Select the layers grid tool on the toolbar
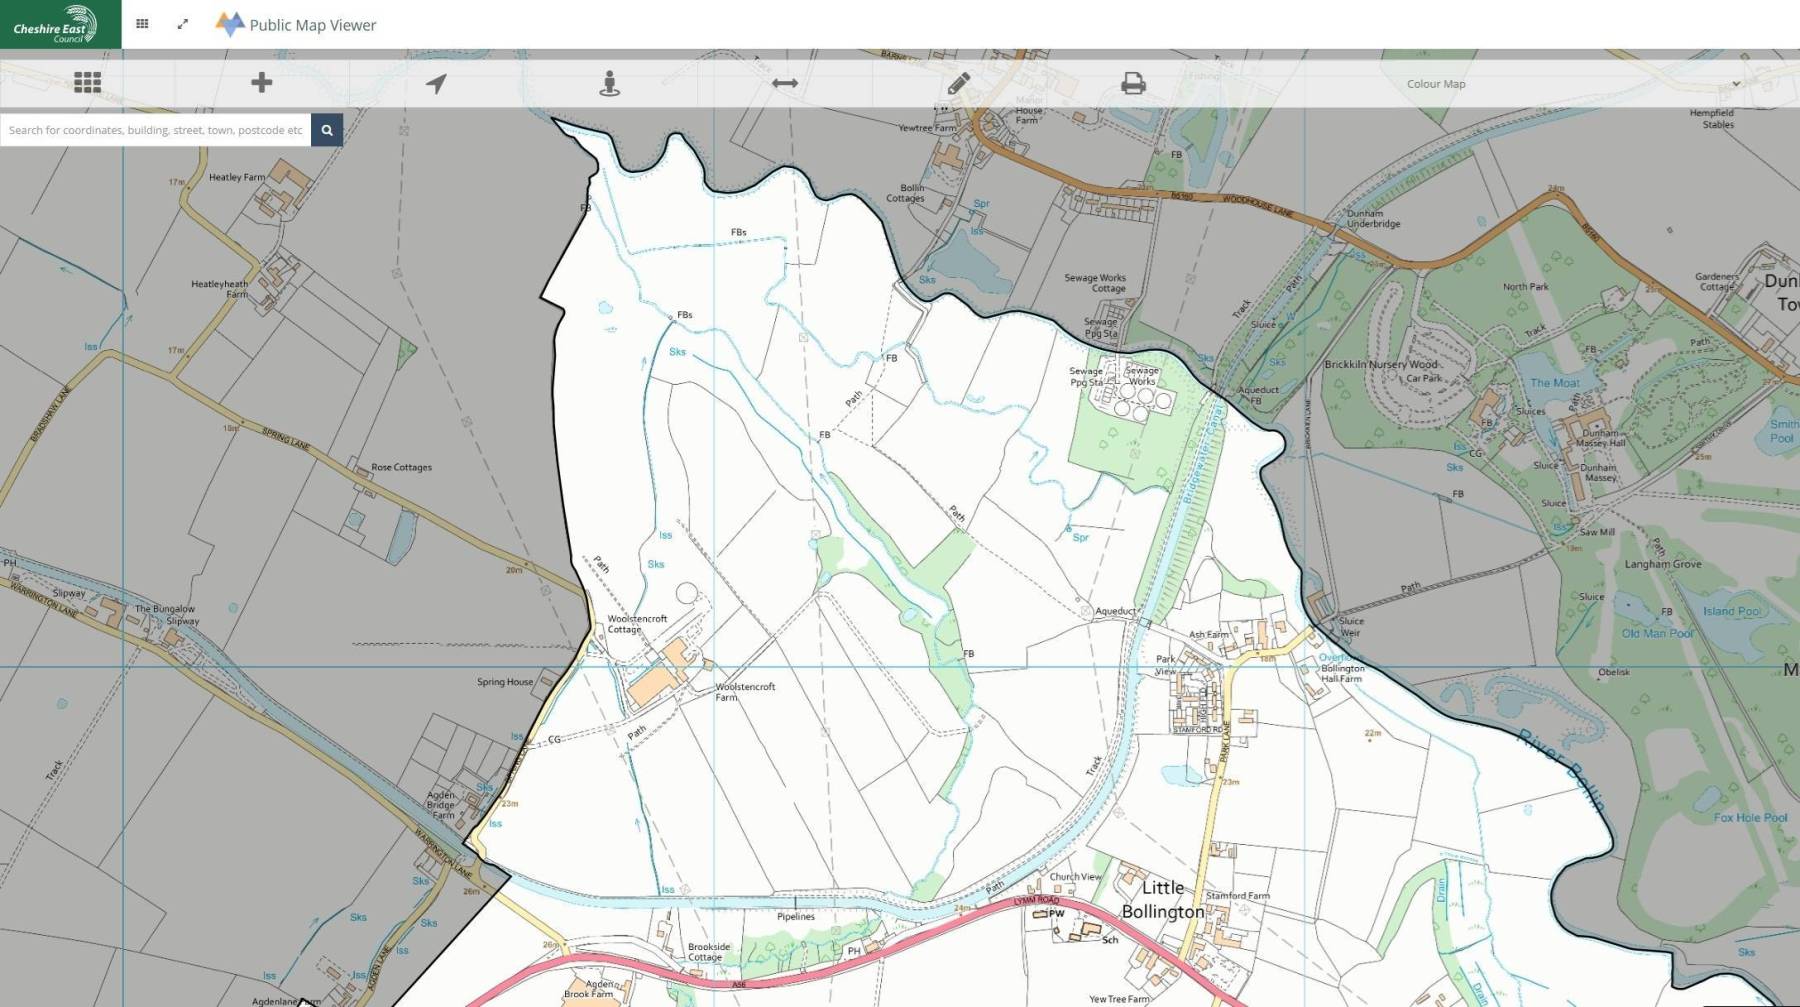 pos(87,83)
